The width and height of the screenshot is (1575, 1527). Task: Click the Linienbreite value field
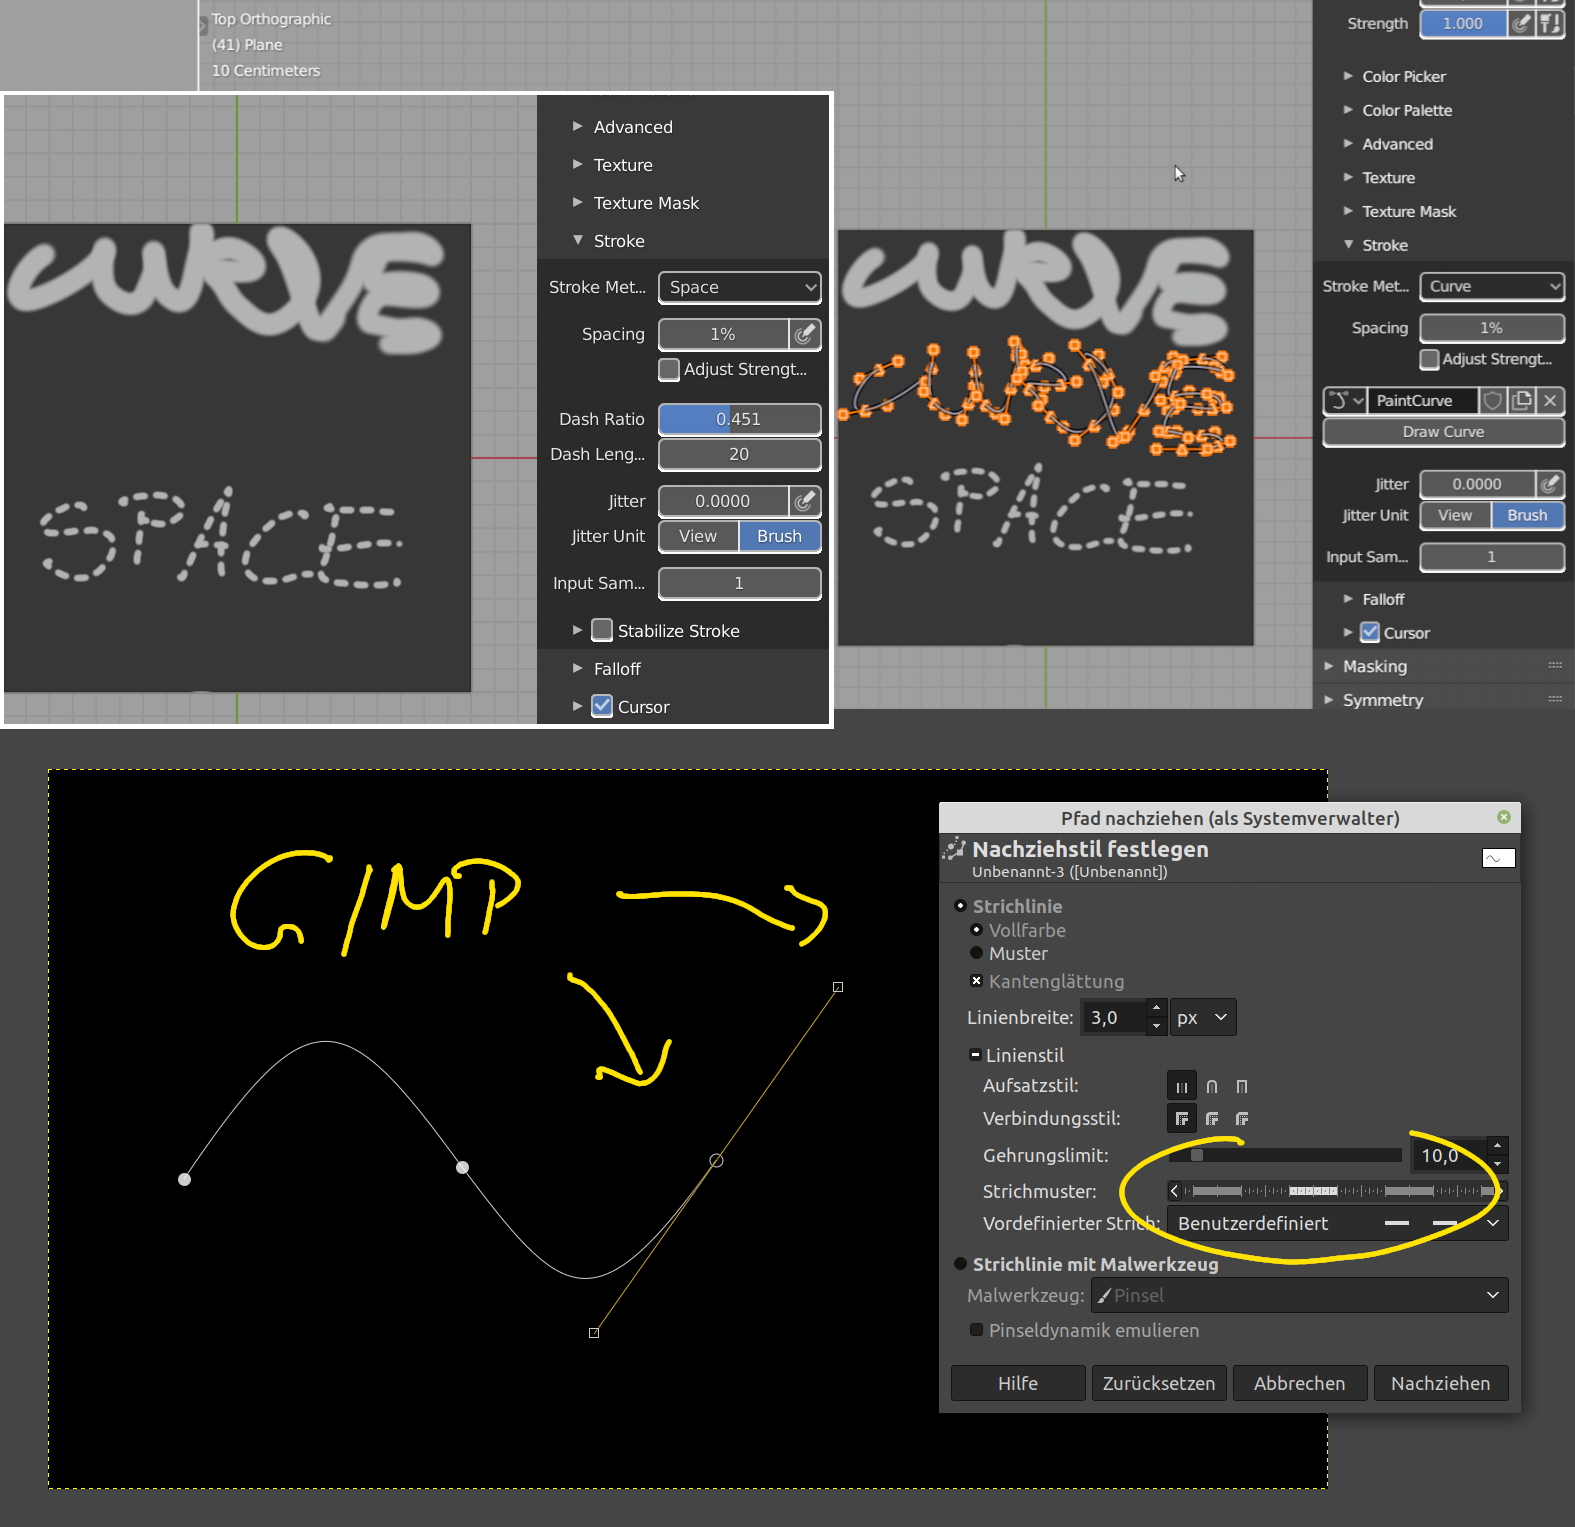[x=1114, y=1017]
